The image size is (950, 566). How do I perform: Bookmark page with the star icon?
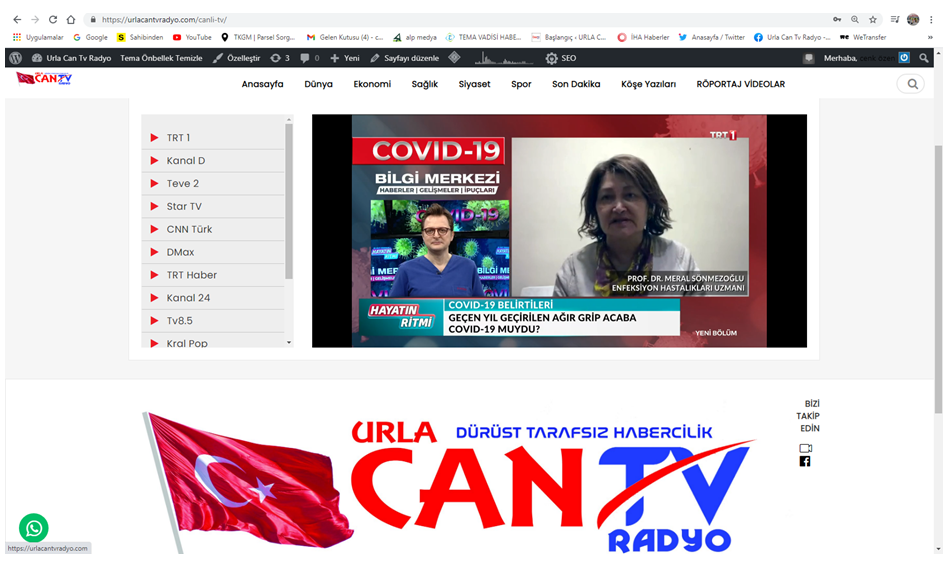click(873, 19)
